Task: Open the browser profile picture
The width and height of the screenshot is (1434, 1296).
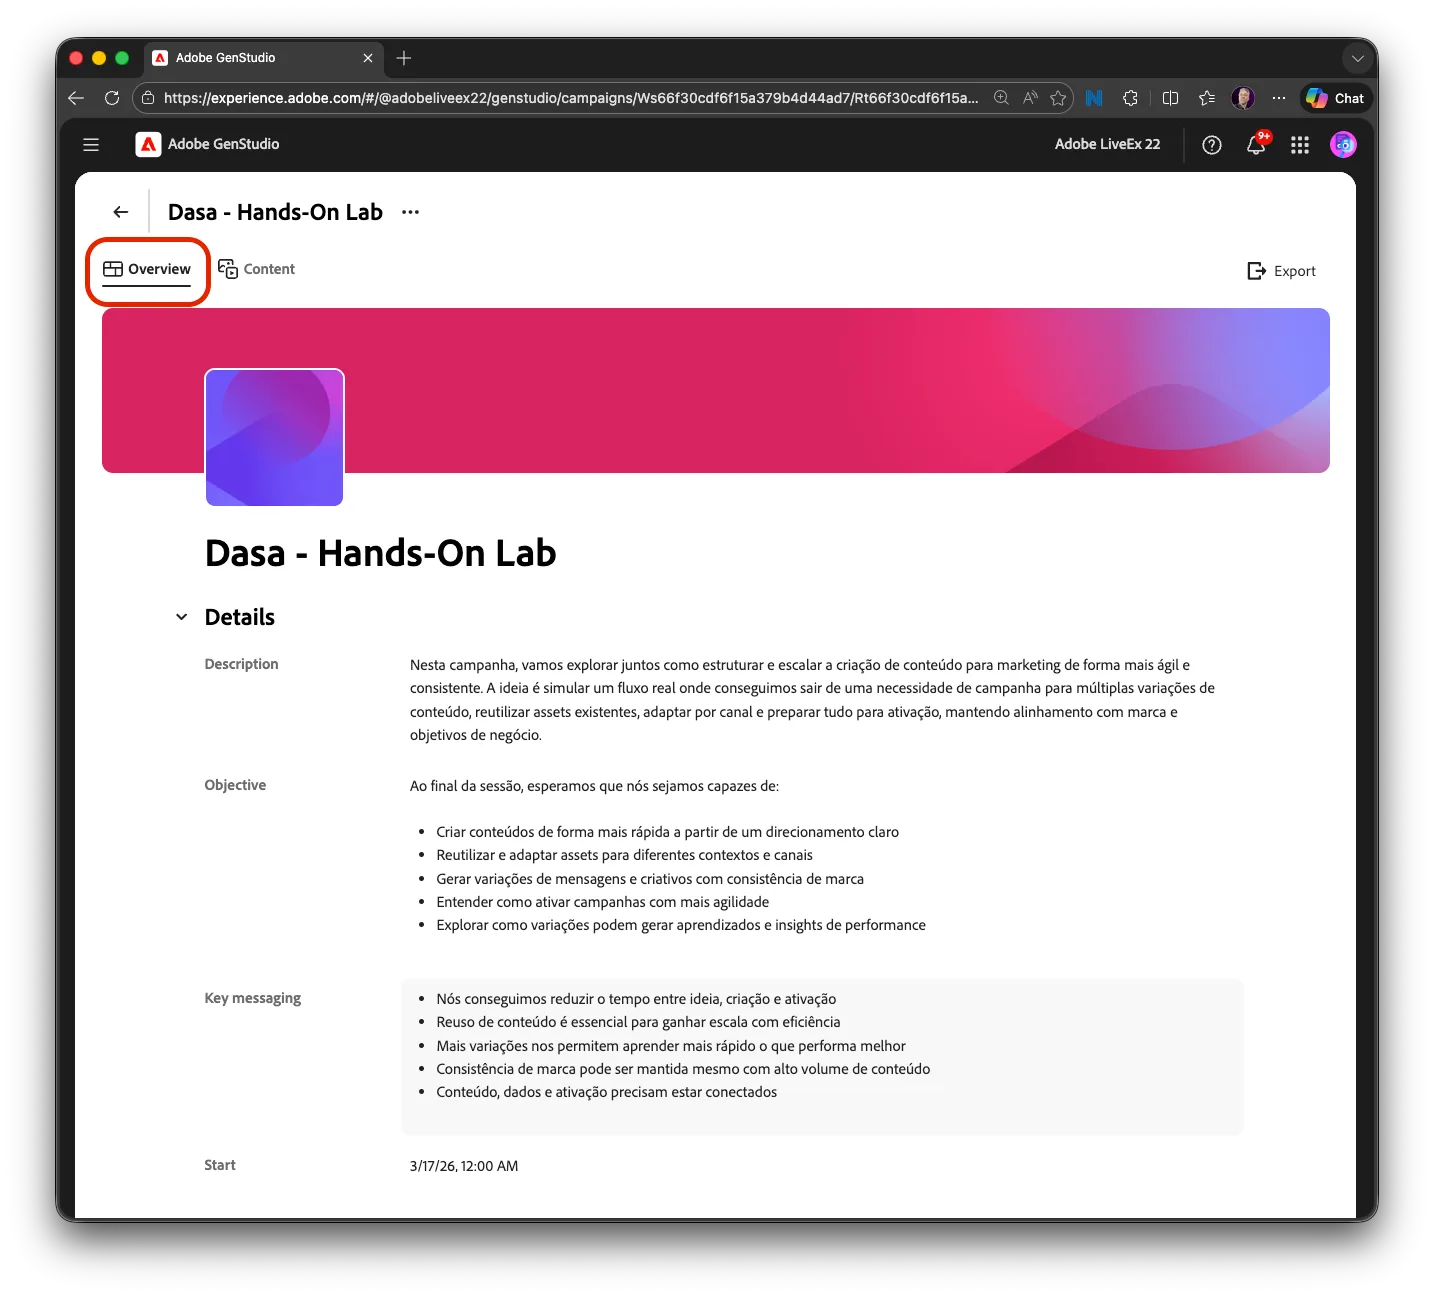Action: 1243,98
